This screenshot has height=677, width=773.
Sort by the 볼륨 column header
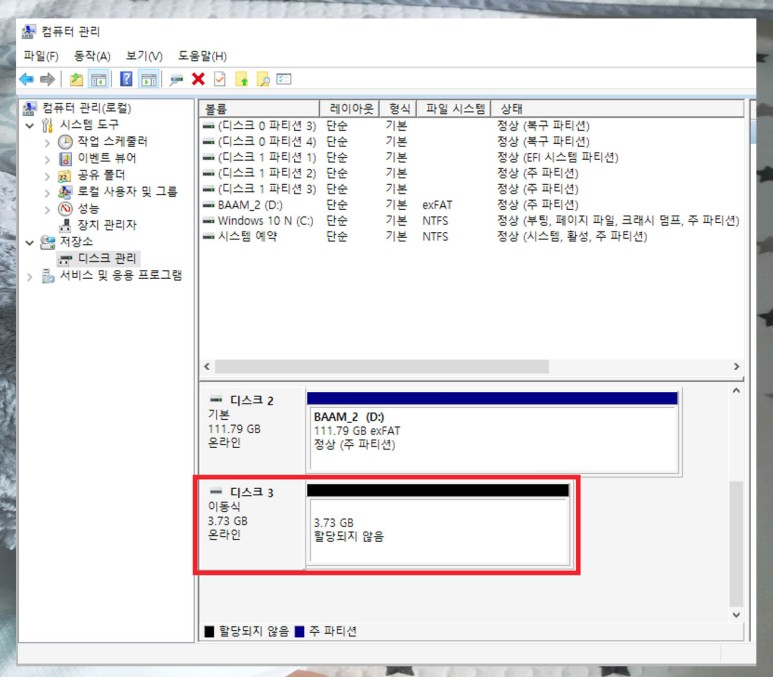[259, 108]
